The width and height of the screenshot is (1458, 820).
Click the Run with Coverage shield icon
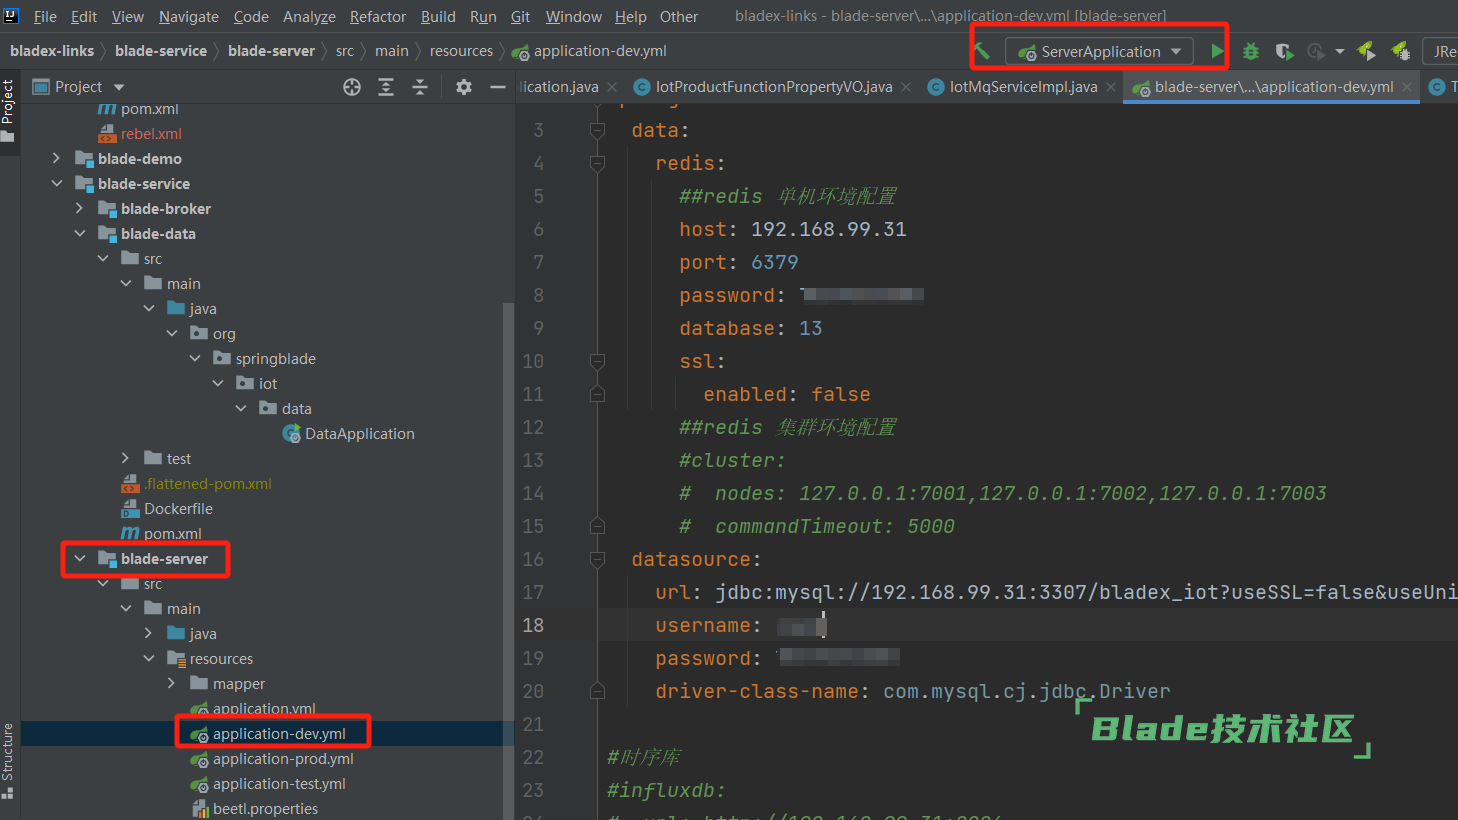click(x=1285, y=51)
